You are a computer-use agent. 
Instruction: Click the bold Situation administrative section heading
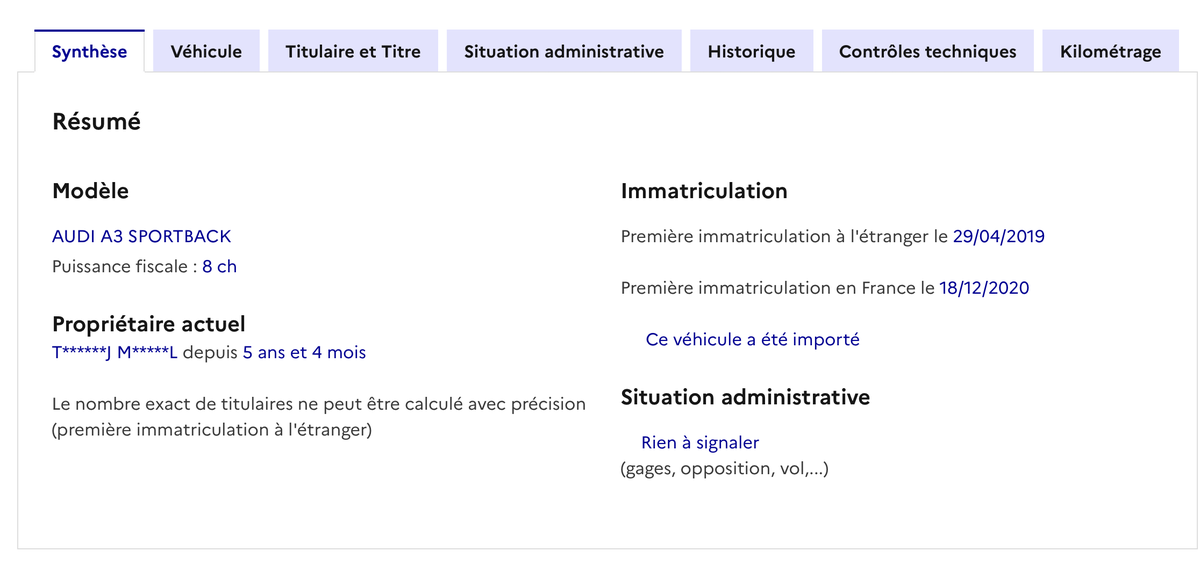coord(745,397)
